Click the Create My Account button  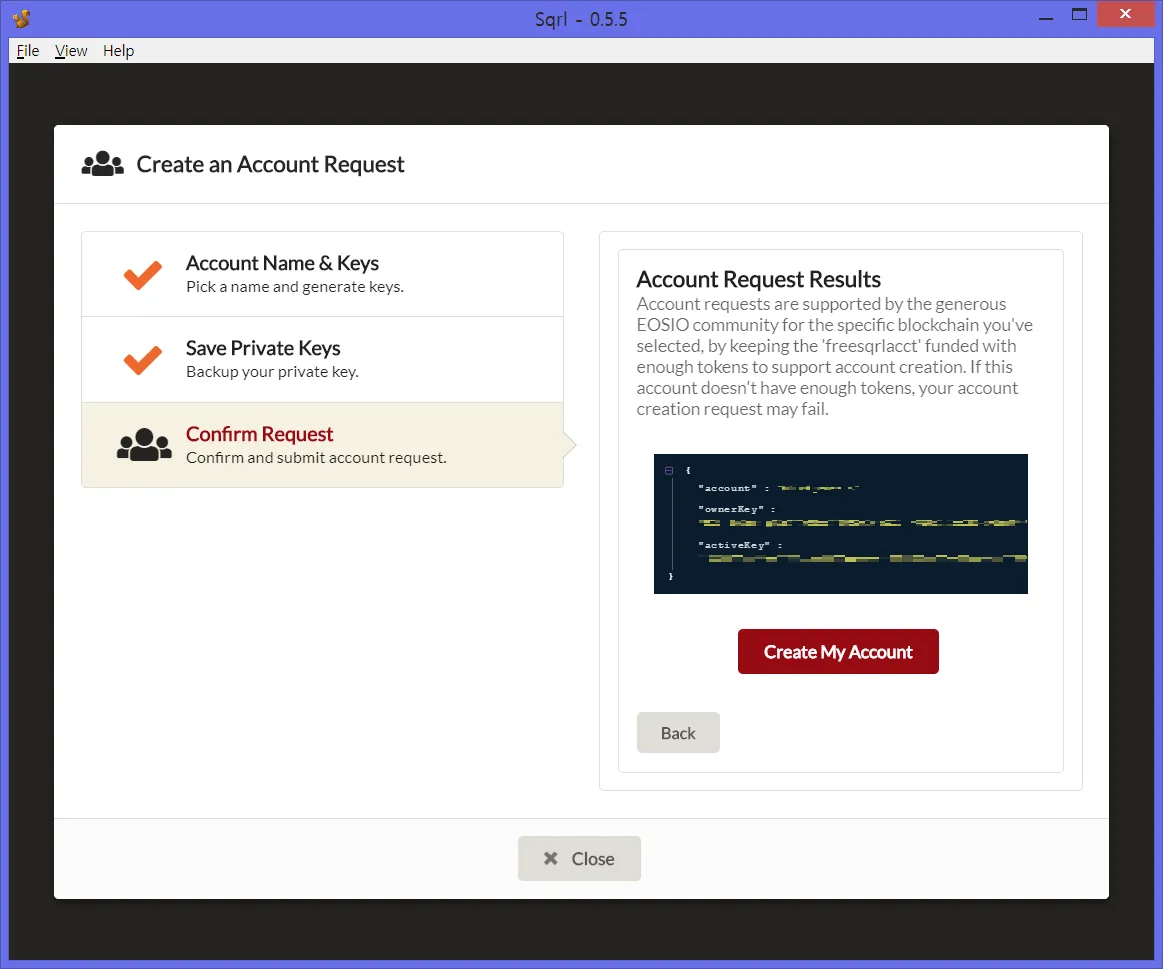pyautogui.click(x=838, y=651)
